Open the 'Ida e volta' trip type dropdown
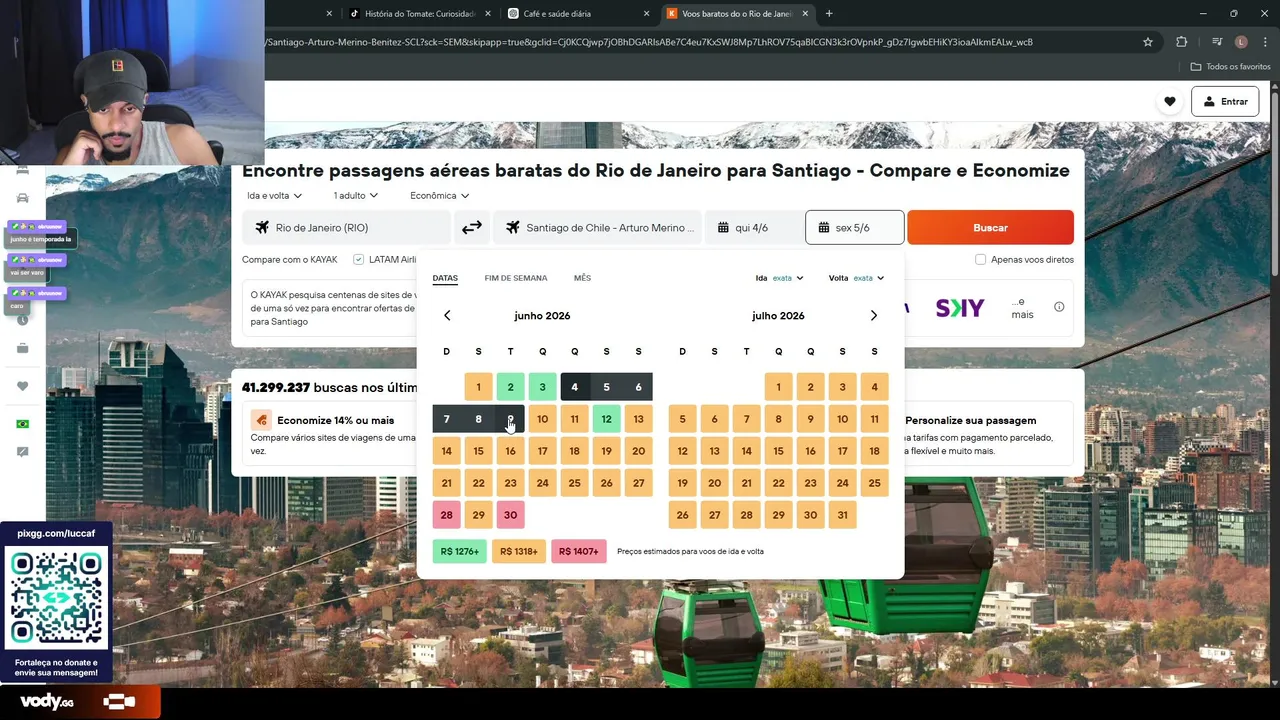 (x=274, y=196)
